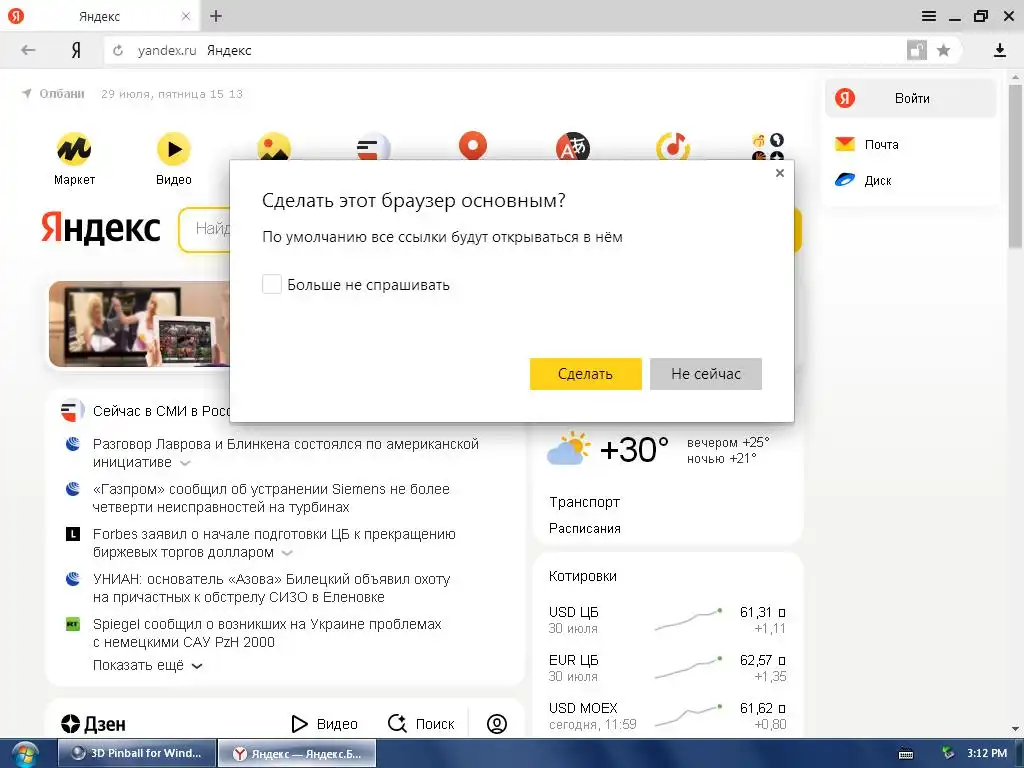Image resolution: width=1024 pixels, height=768 pixels.
Task: Expand the Лавров и Блинкен news item
Action: (x=185, y=463)
